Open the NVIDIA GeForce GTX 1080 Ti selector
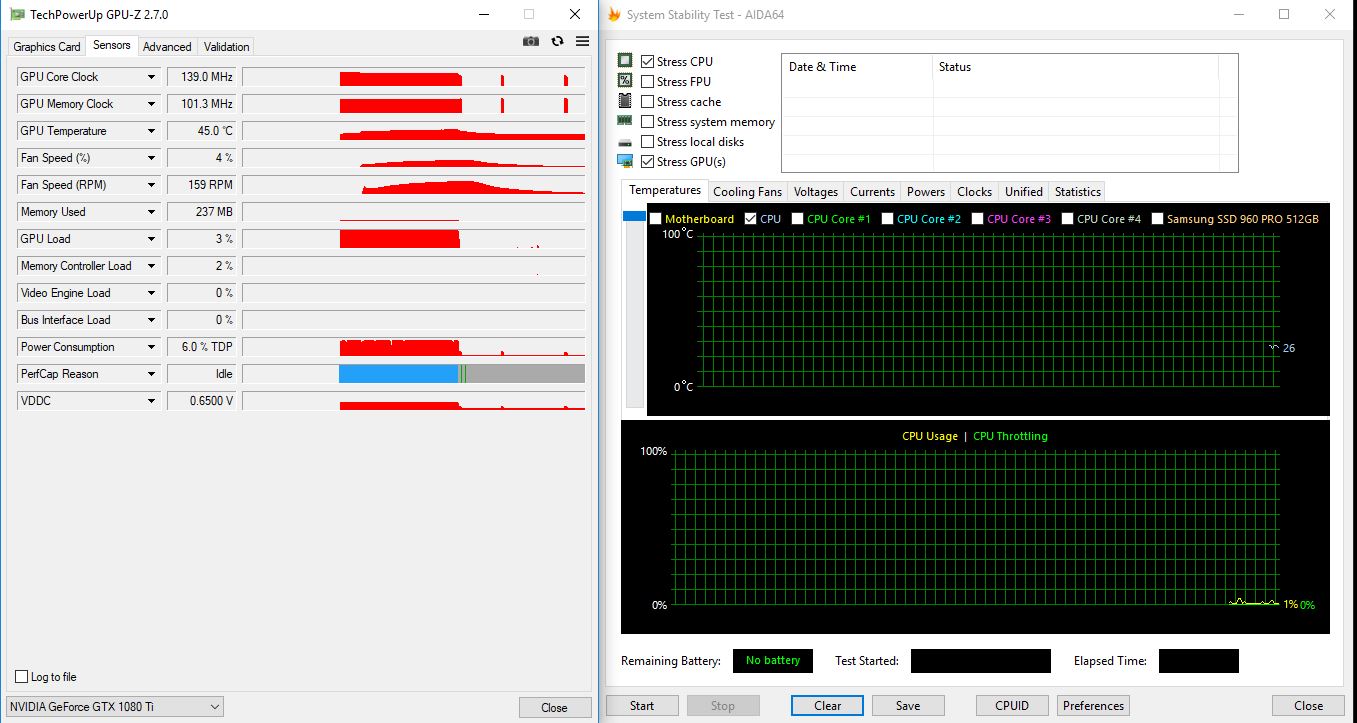The image size is (1357, 723). (115, 707)
